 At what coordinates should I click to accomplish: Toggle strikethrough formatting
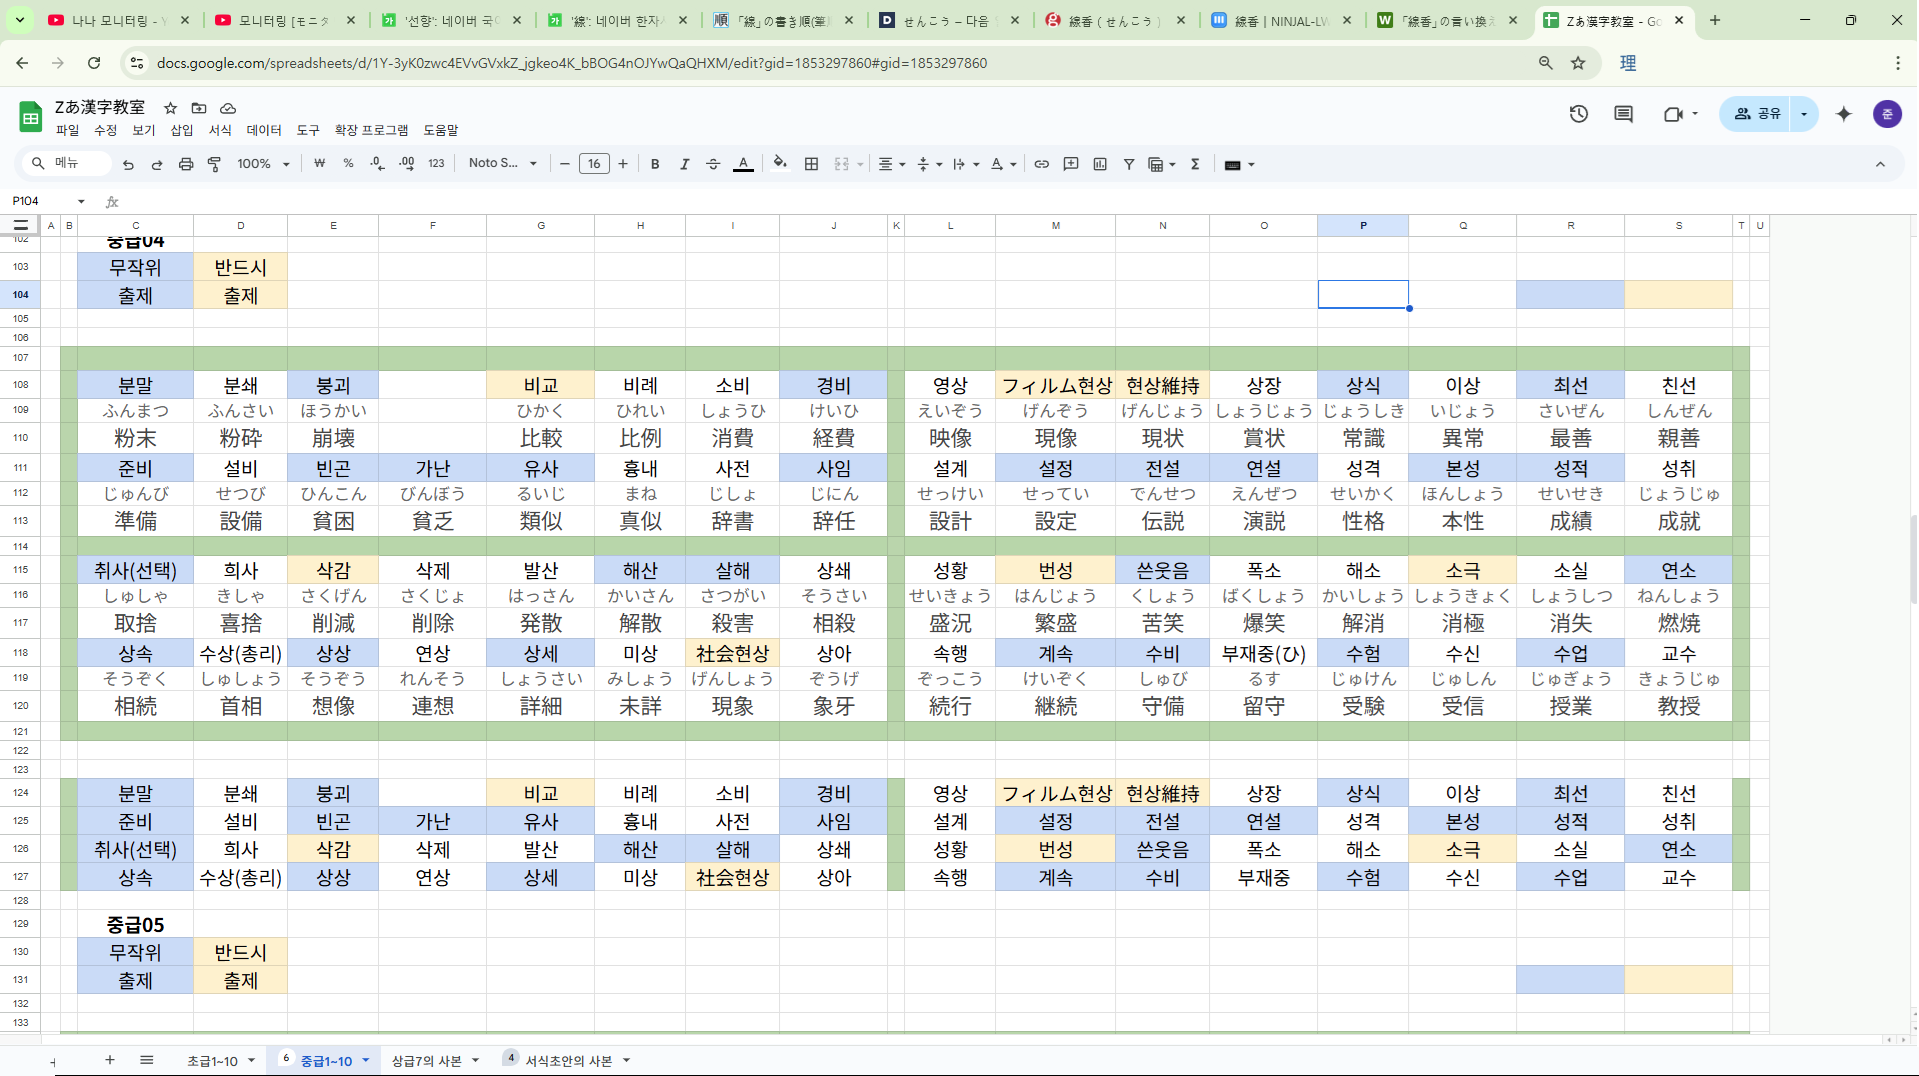(713, 164)
